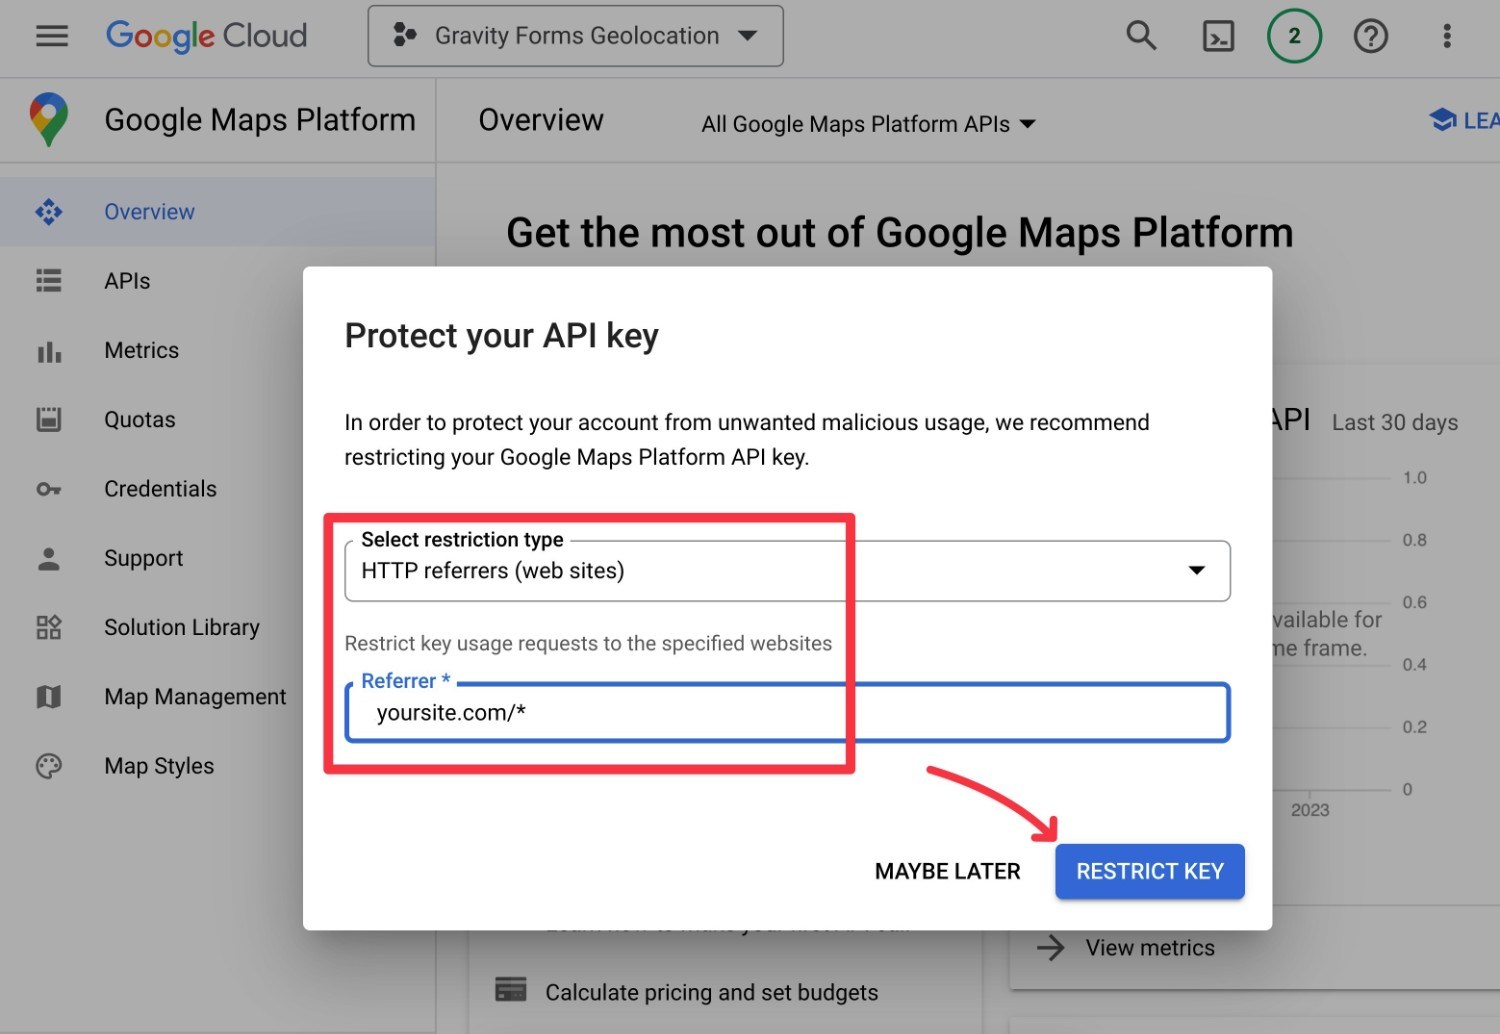Open the three-dot more options icon
1500x1034 pixels.
click(1446, 35)
